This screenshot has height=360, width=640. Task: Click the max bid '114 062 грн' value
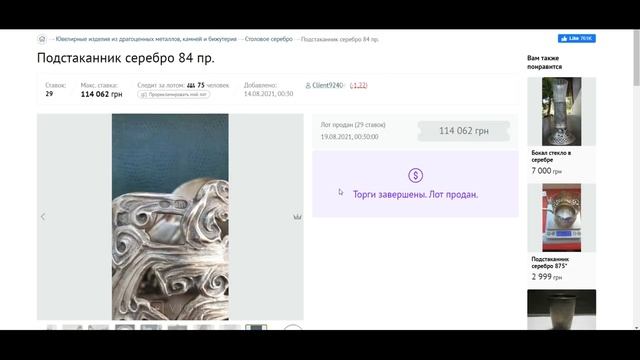[x=102, y=94]
